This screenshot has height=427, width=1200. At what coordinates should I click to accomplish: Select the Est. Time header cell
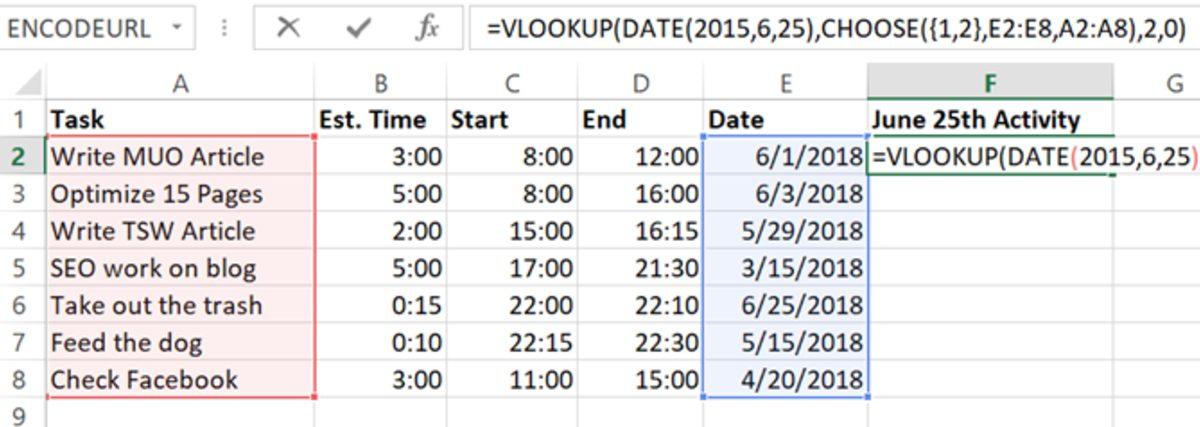(x=380, y=121)
